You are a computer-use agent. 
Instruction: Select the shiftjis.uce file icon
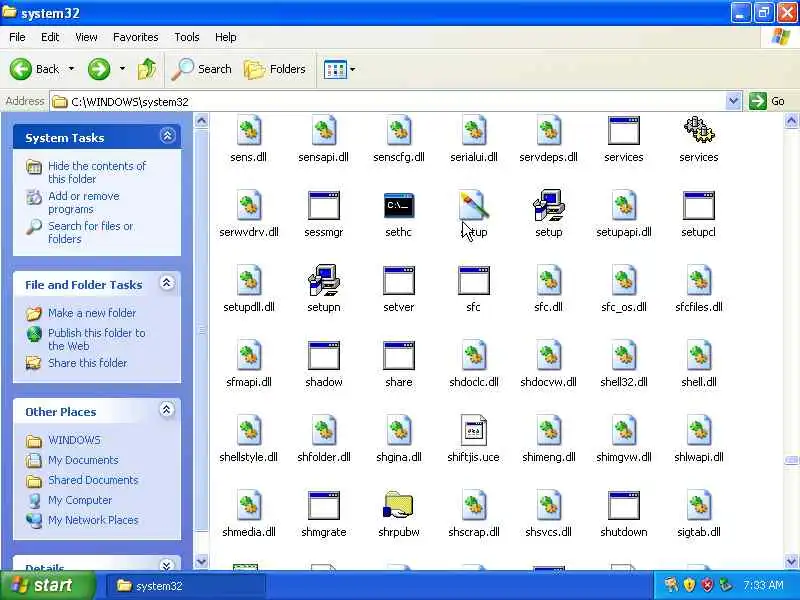pos(473,430)
